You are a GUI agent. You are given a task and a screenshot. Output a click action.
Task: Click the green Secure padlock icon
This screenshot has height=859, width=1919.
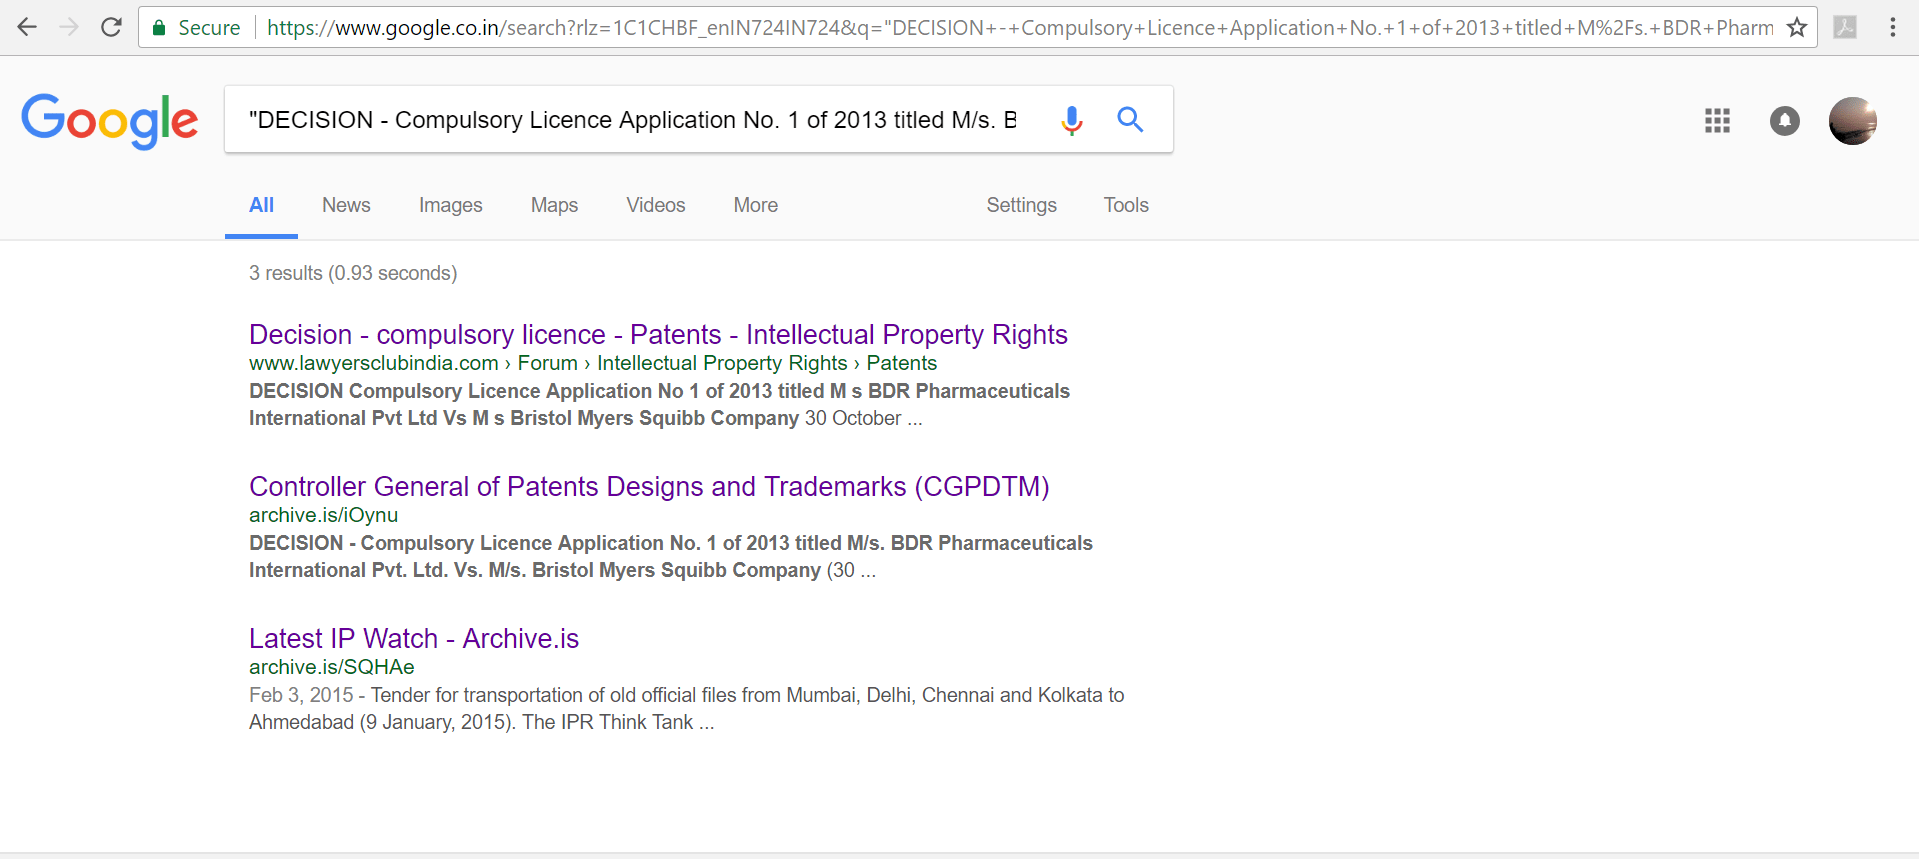[x=158, y=28]
